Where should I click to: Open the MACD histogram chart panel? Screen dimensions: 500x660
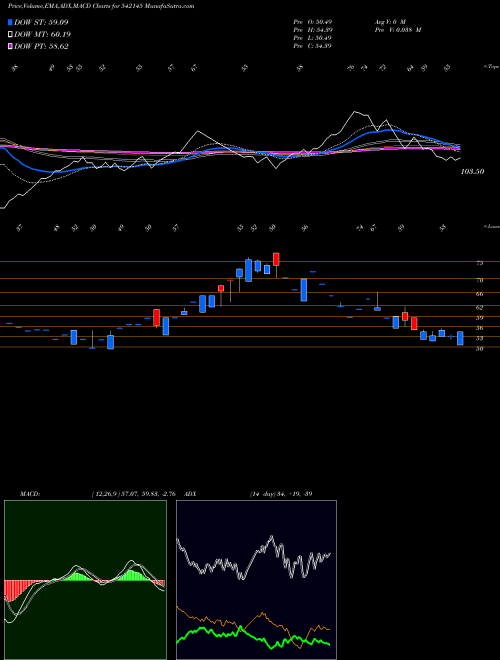85,580
